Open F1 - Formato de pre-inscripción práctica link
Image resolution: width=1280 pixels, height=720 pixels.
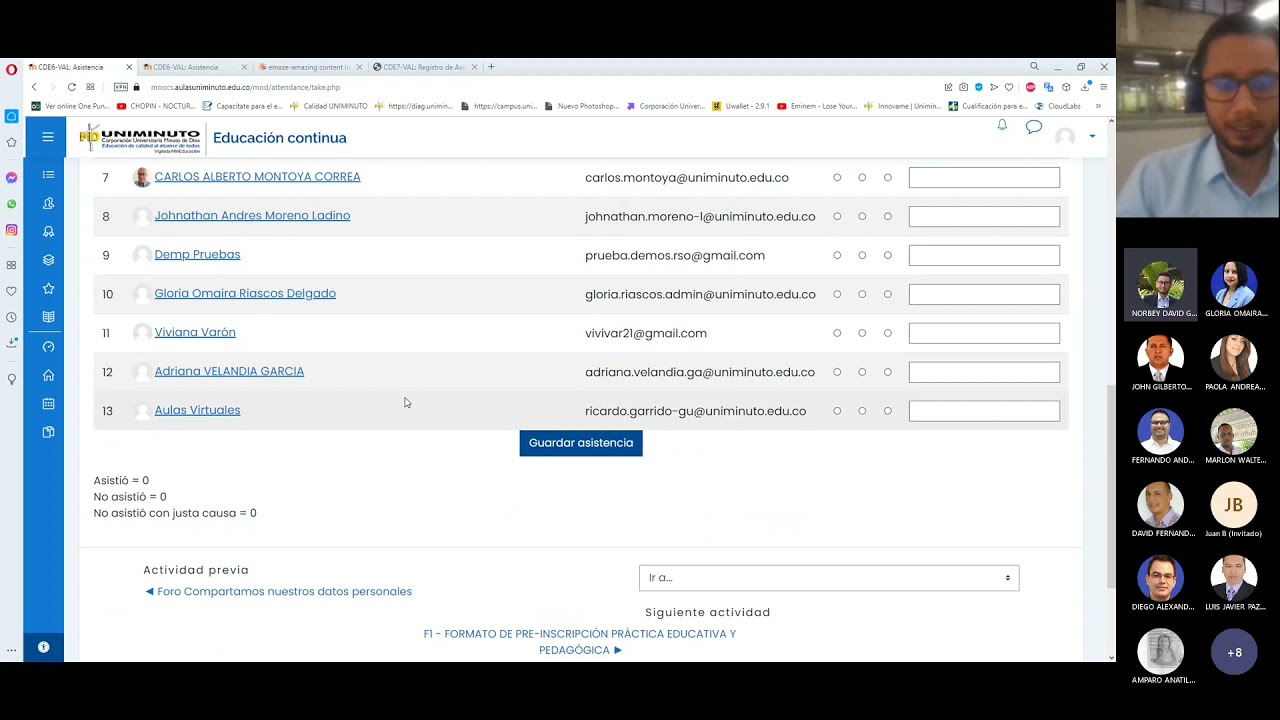[580, 642]
